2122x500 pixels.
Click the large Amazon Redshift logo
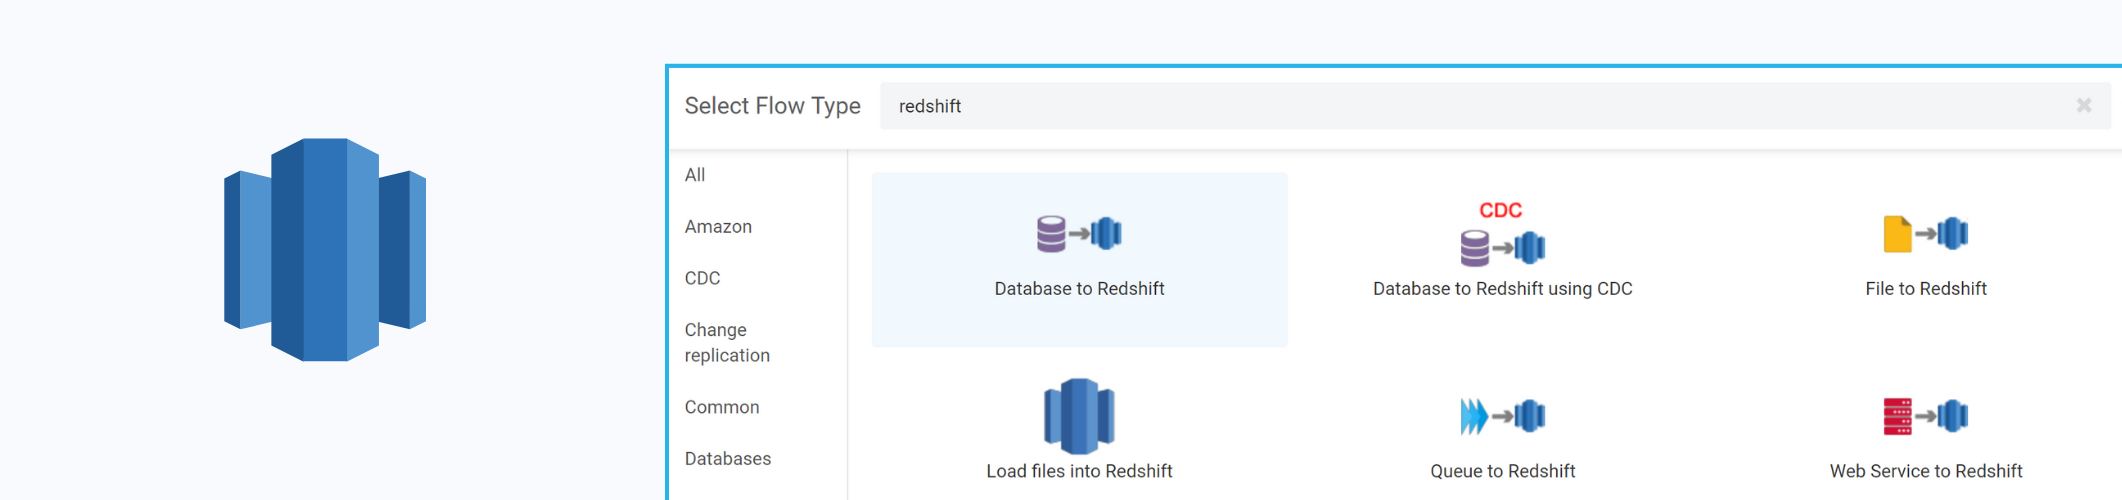point(325,249)
